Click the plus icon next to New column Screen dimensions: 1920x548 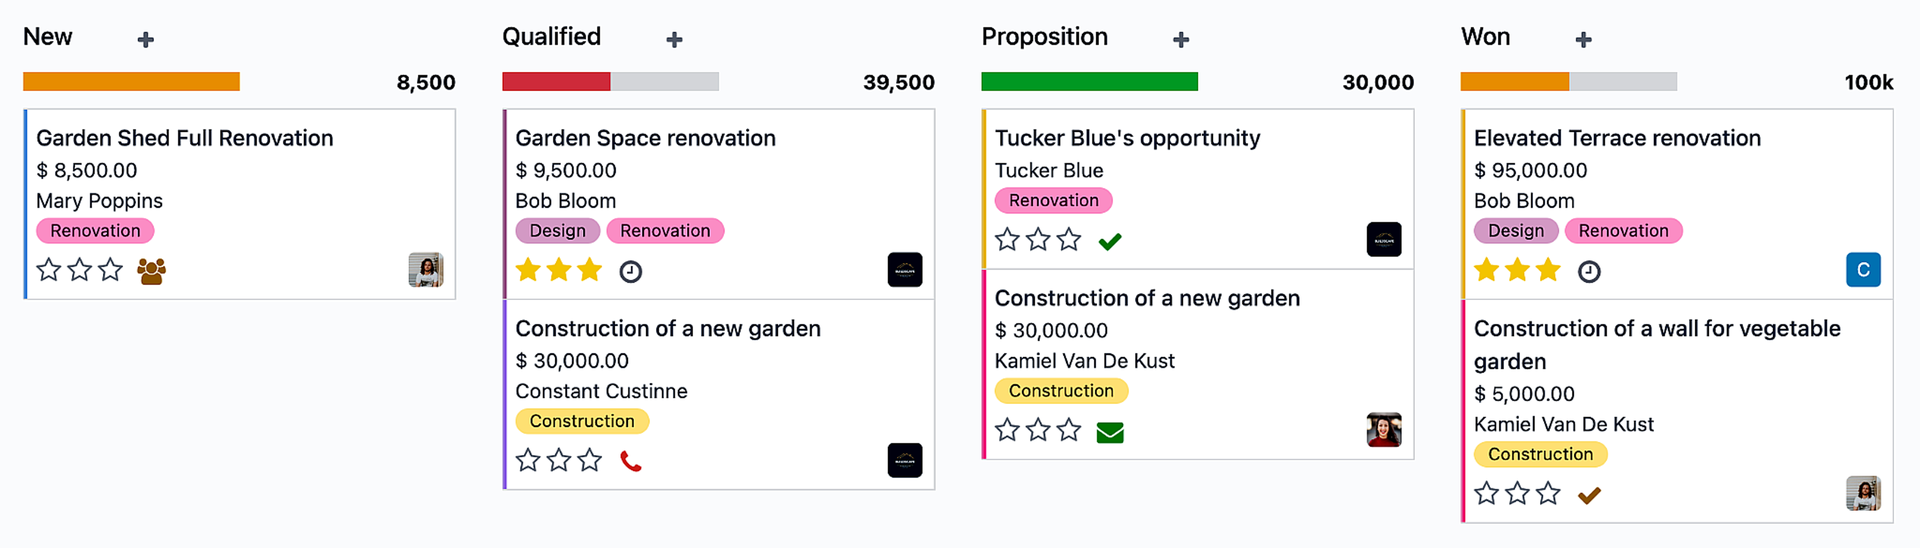146,40
